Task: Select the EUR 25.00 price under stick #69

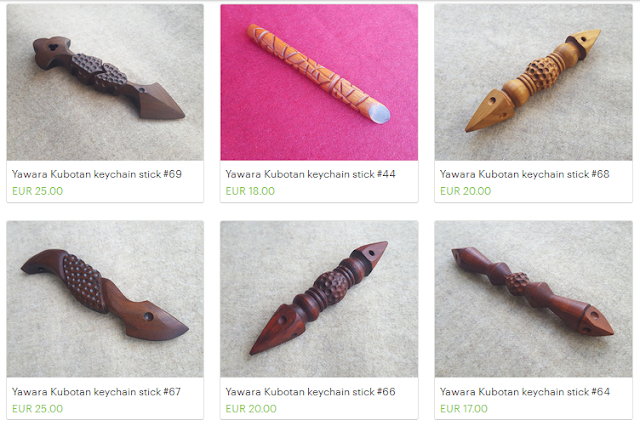Action: click(x=38, y=191)
